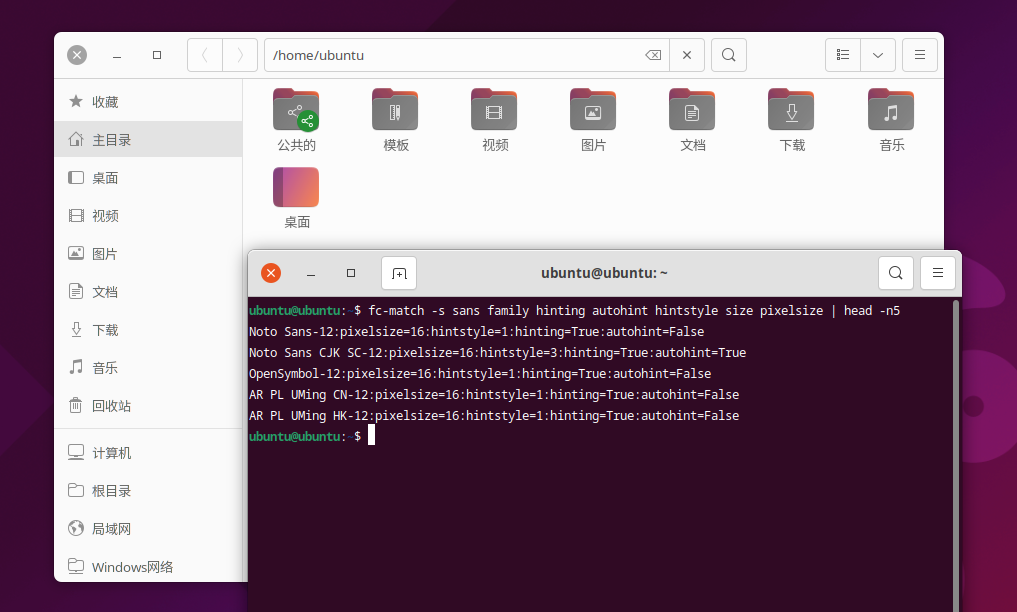Click the AR PL UMing HK output line

click(494, 416)
